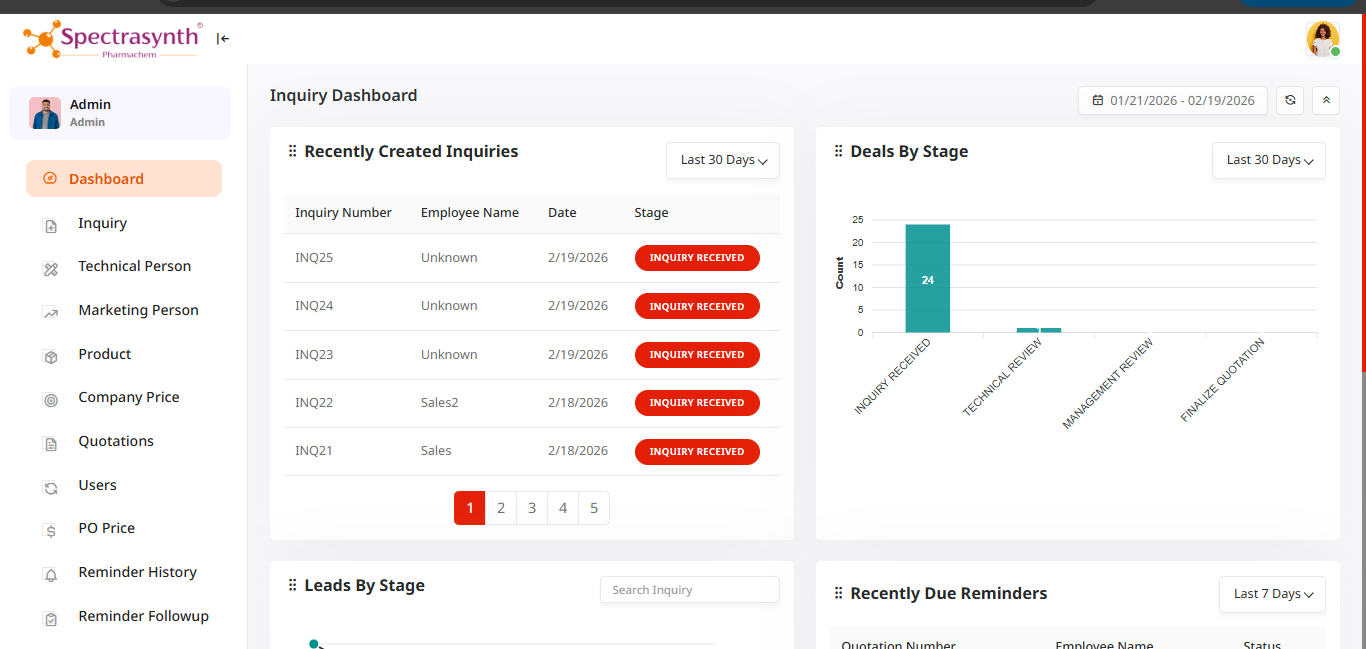Open Last 30 Days dropdown in Recently Created Inquiries
The width and height of the screenshot is (1366, 649).
click(x=722, y=160)
